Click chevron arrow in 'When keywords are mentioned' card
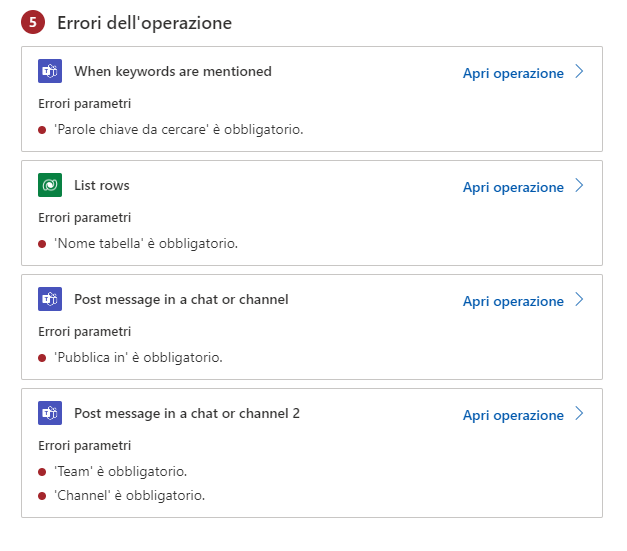Image resolution: width=627 pixels, height=551 pixels. coord(579,72)
